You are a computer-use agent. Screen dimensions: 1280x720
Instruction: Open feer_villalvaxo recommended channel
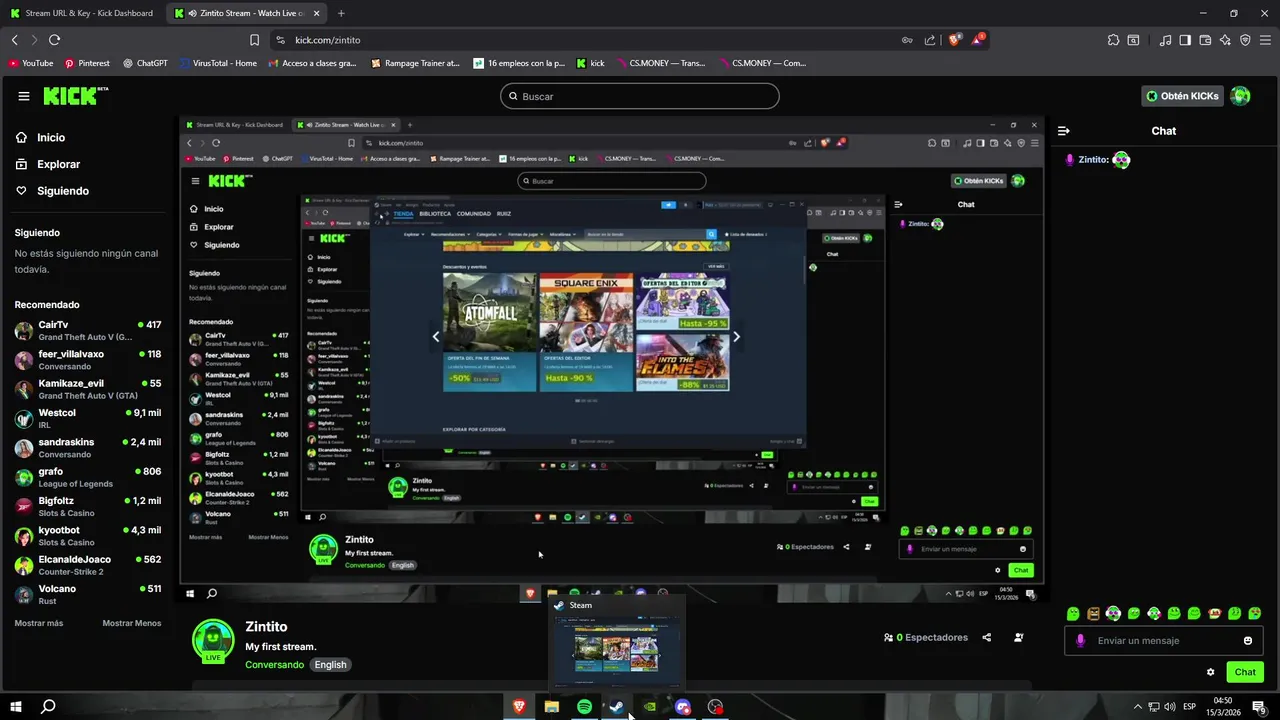point(88,360)
